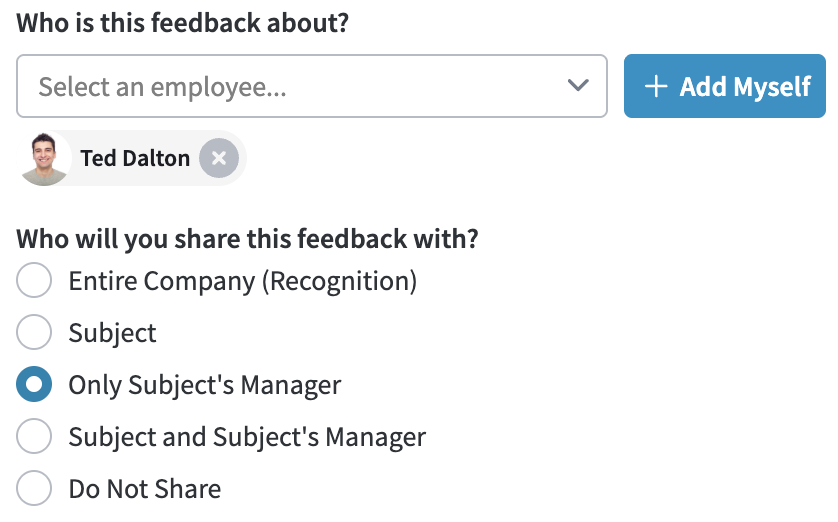Click the Add Myself button
This screenshot has height=522, width=838.
click(725, 86)
